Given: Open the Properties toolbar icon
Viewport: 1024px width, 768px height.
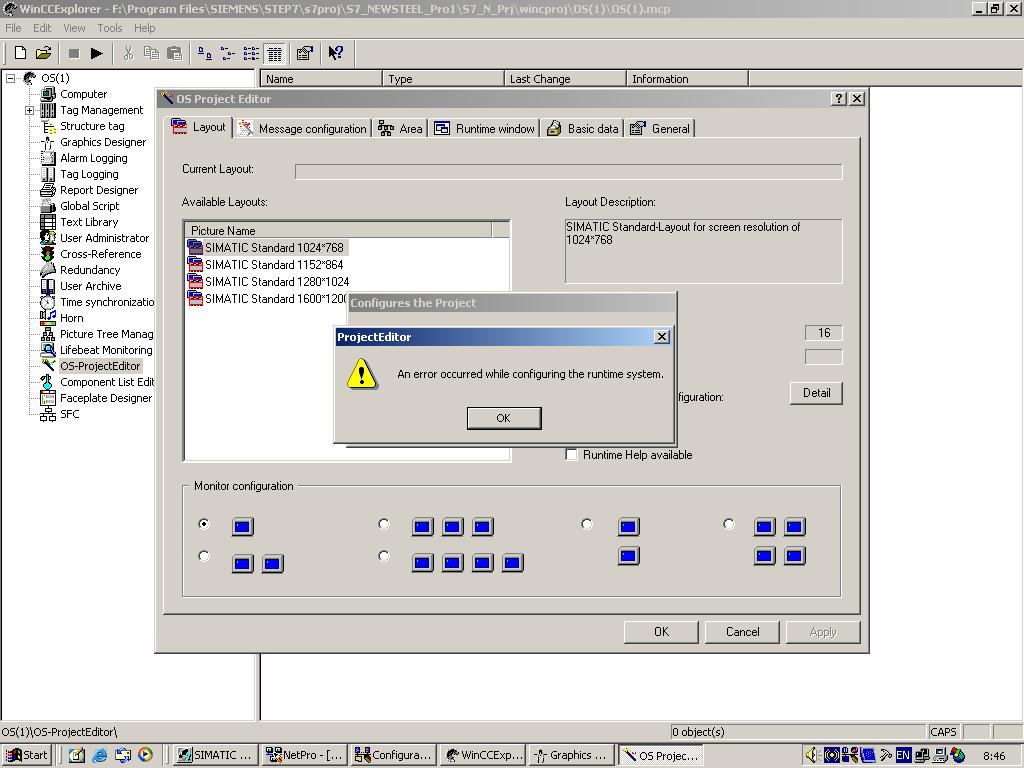Looking at the screenshot, I should (304, 53).
